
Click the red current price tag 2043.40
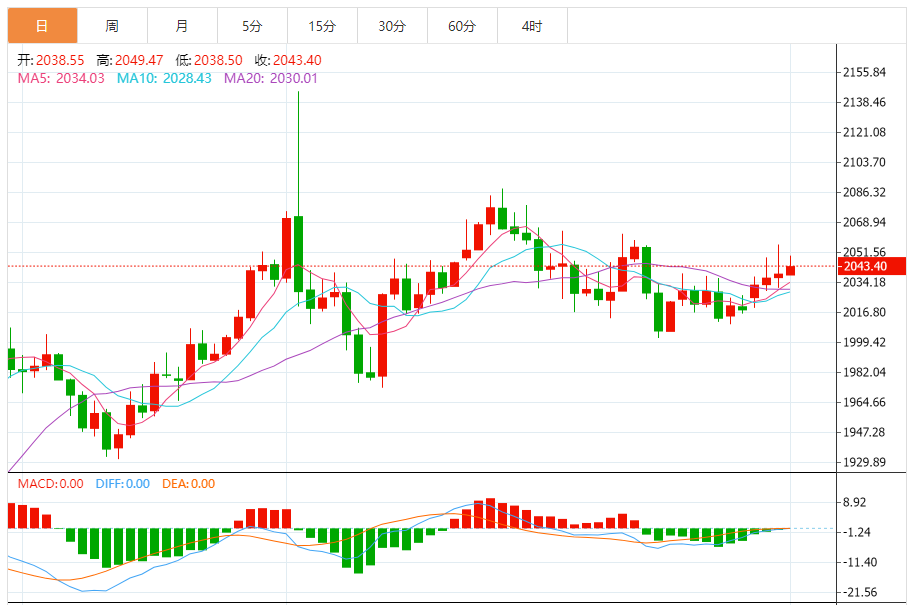pos(872,266)
